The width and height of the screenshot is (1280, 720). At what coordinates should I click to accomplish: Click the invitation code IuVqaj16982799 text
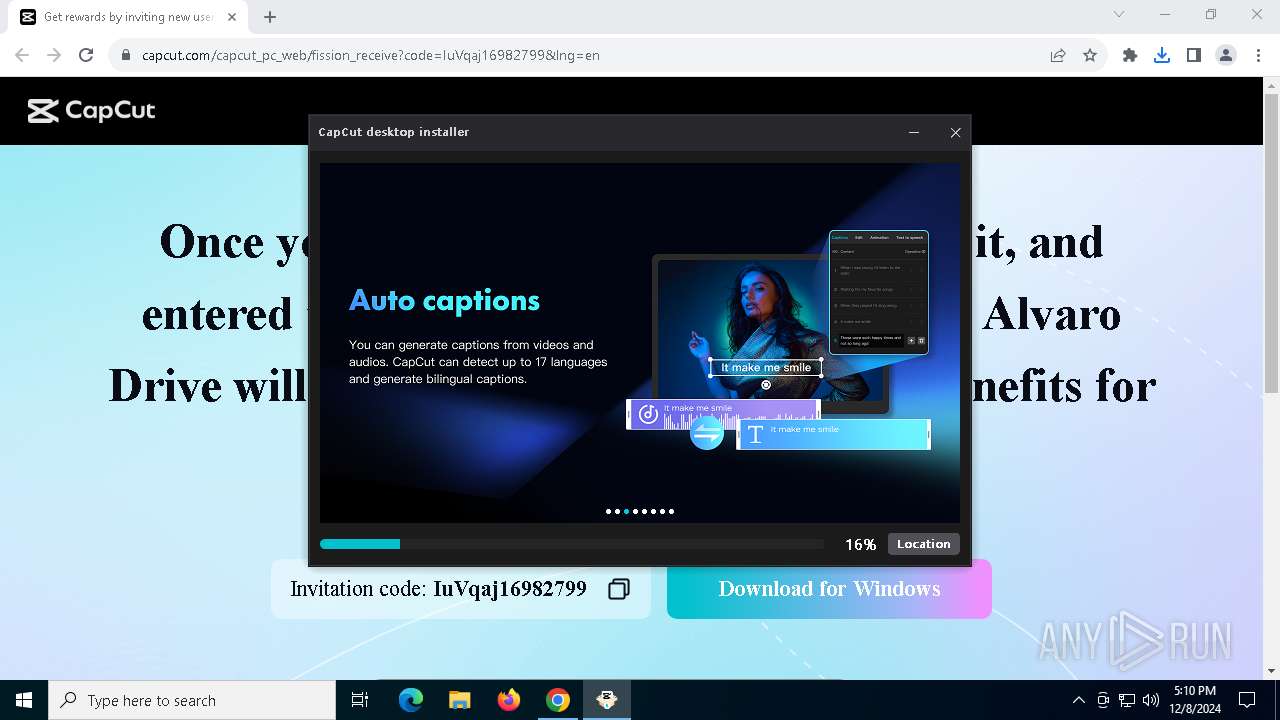(510, 589)
